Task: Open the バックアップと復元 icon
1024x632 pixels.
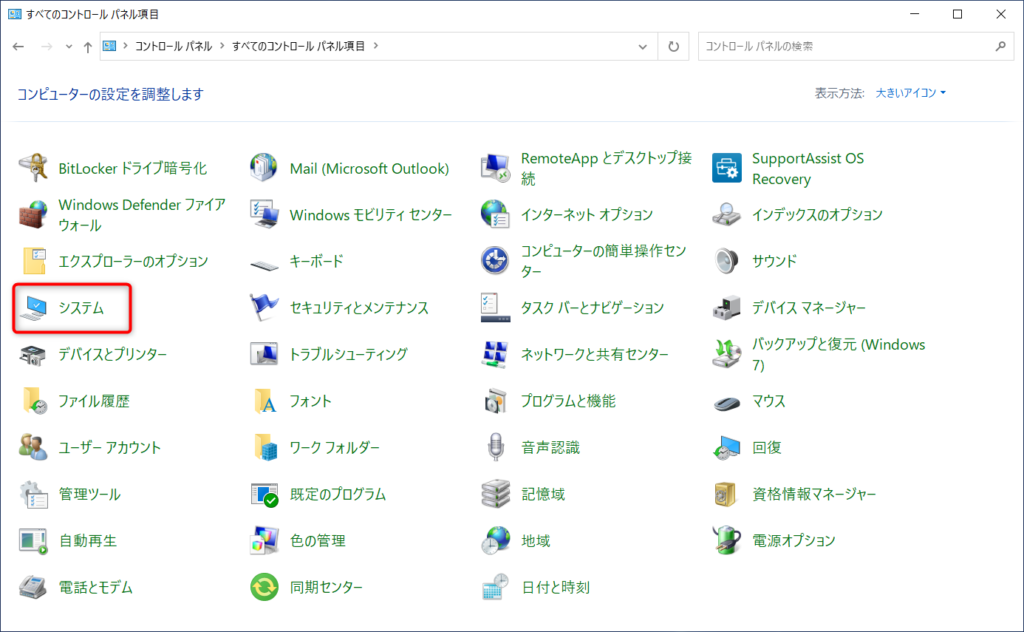Action: point(726,355)
